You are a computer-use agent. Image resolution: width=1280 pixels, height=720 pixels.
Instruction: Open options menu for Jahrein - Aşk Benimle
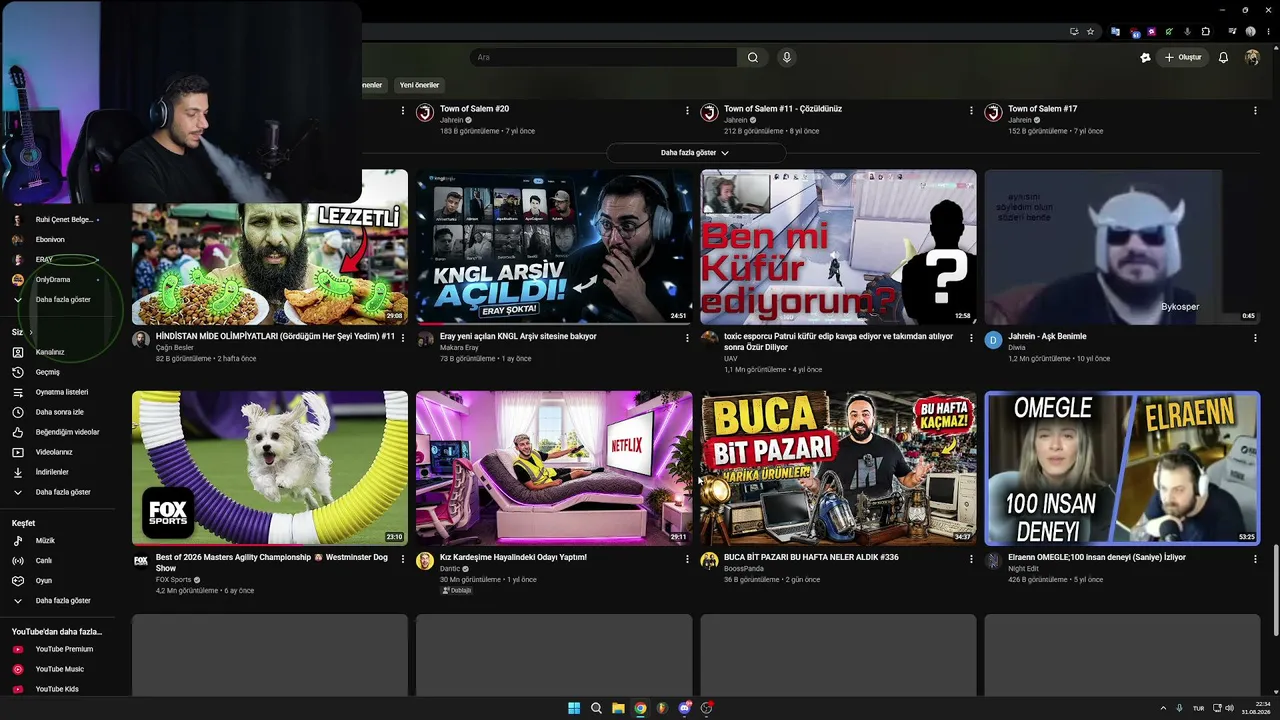(x=1255, y=338)
